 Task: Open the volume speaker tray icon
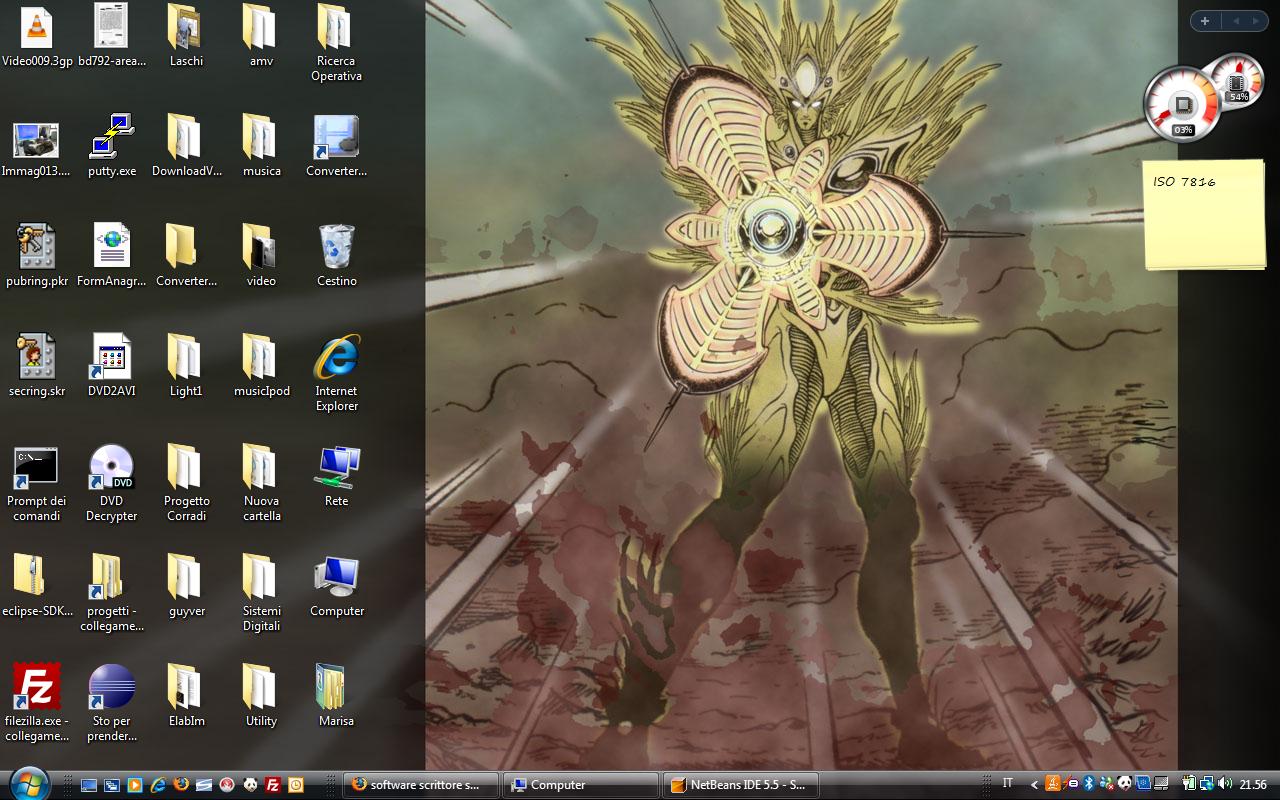pos(1225,784)
